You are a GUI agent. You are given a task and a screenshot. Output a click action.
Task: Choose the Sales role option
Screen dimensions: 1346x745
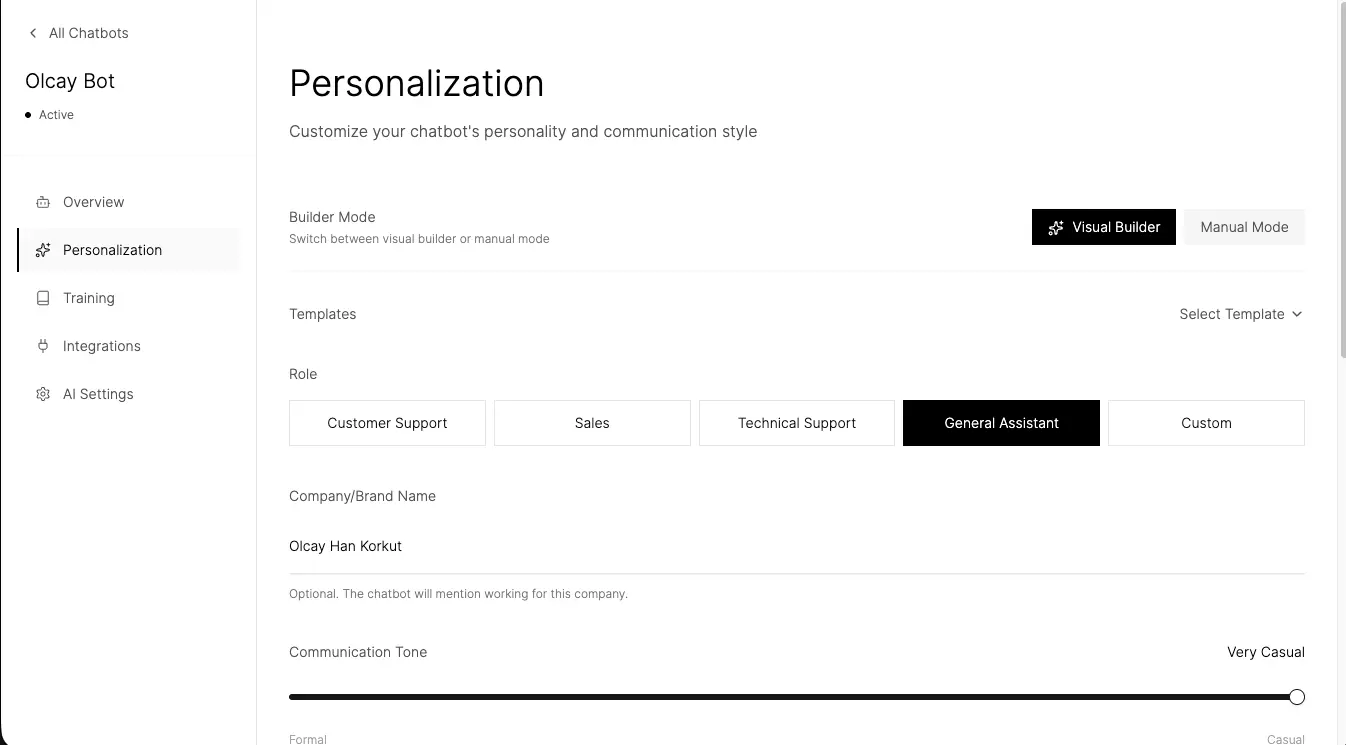pyautogui.click(x=592, y=423)
